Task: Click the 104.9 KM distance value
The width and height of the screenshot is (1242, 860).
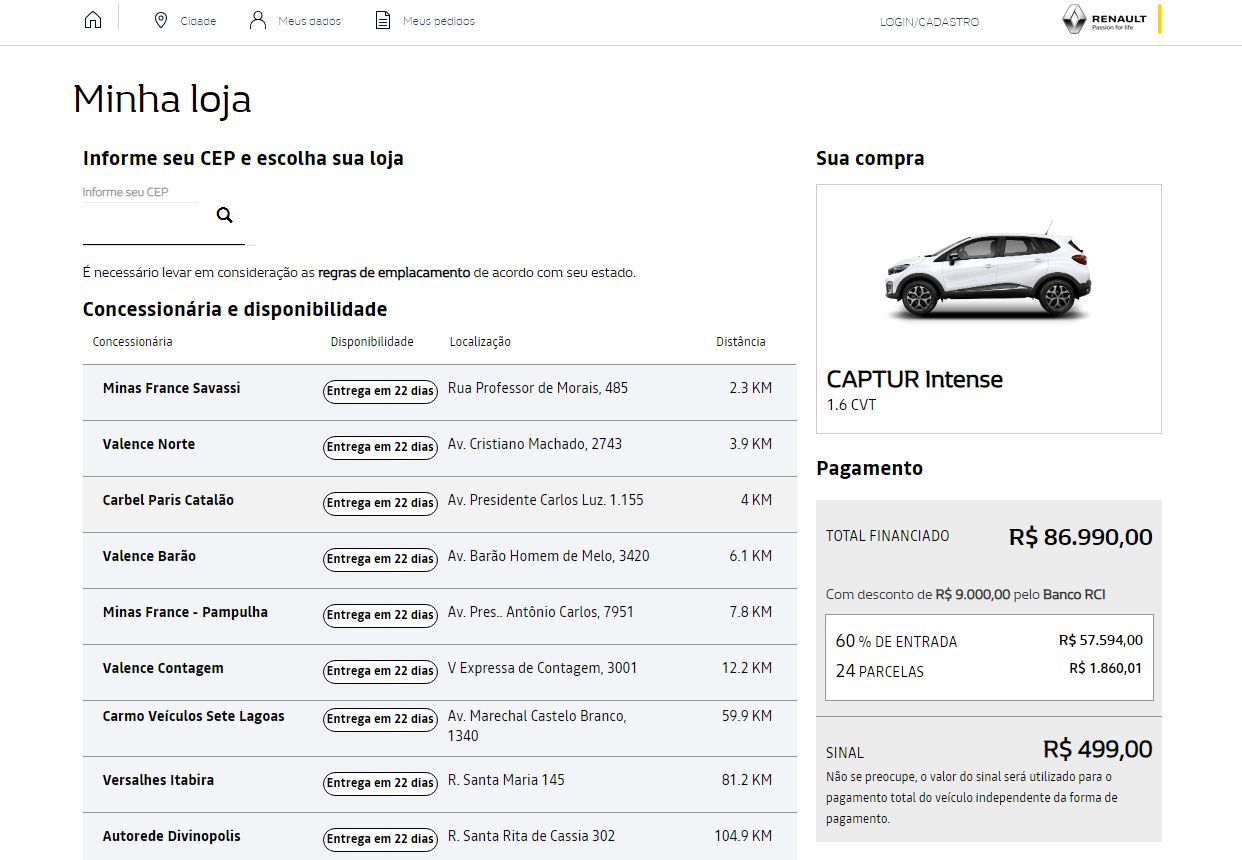Action: [743, 836]
